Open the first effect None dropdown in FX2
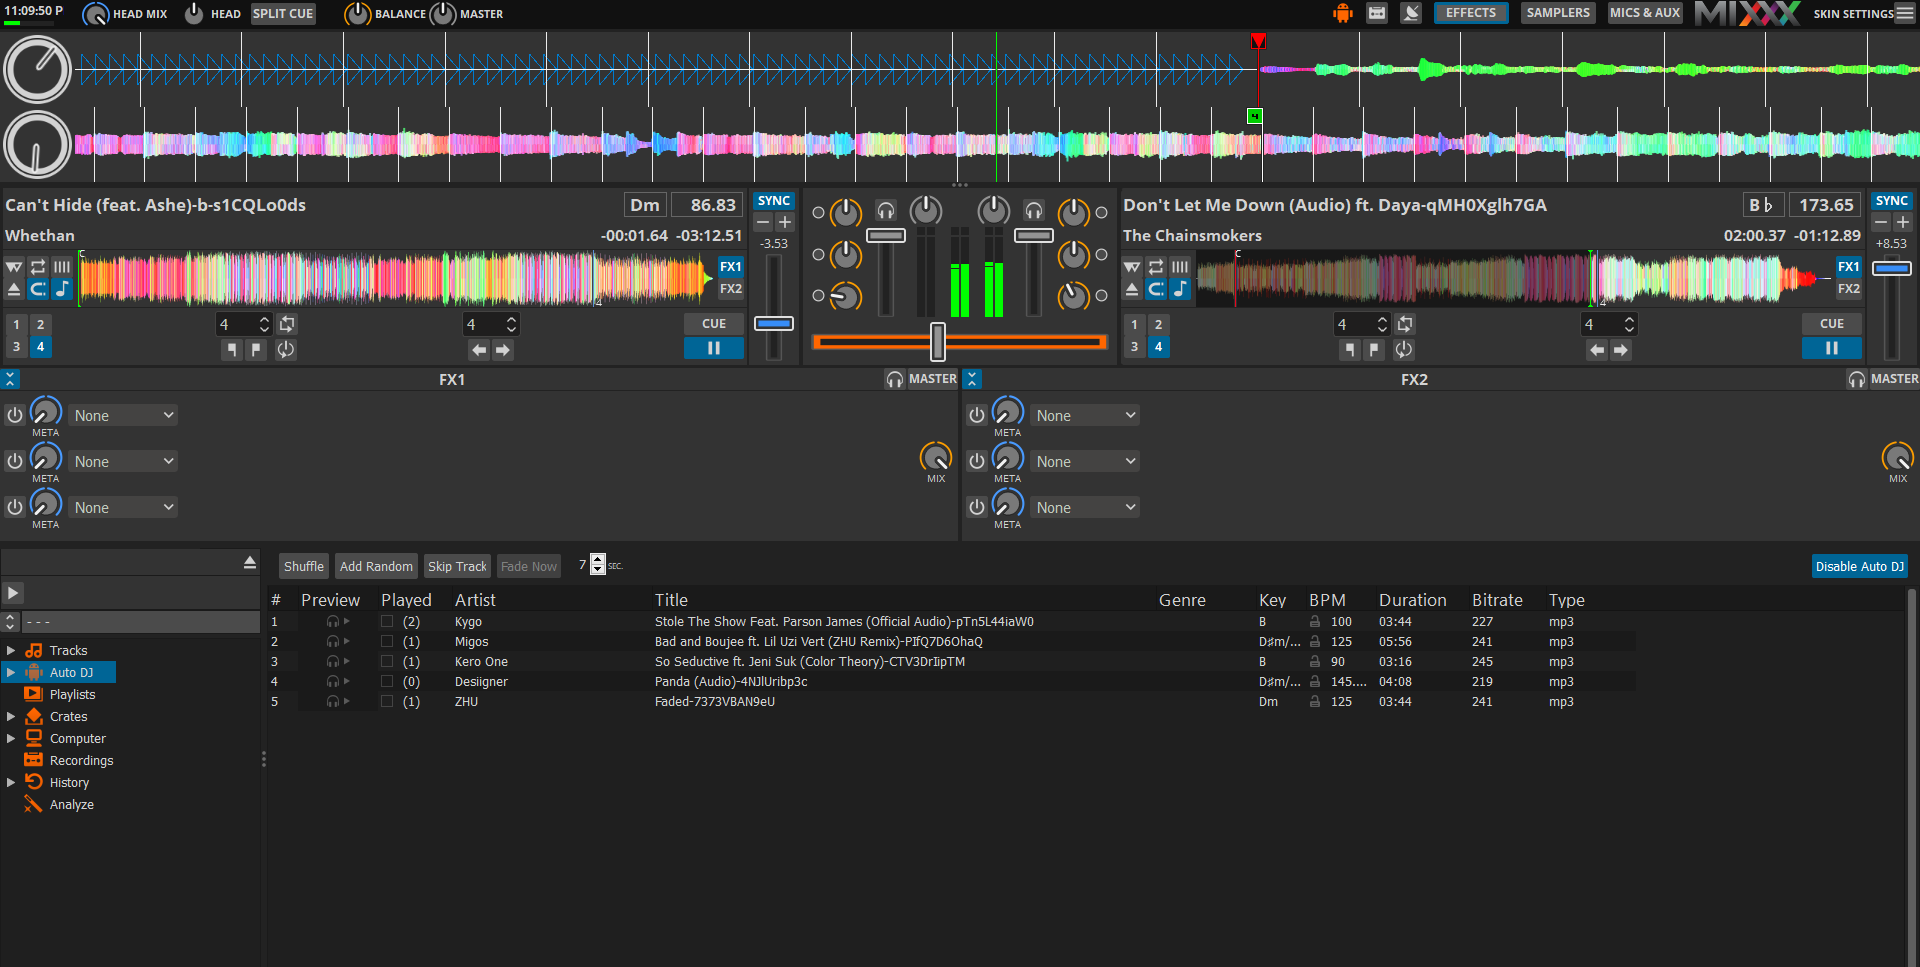This screenshot has height=967, width=1920. pos(1085,415)
